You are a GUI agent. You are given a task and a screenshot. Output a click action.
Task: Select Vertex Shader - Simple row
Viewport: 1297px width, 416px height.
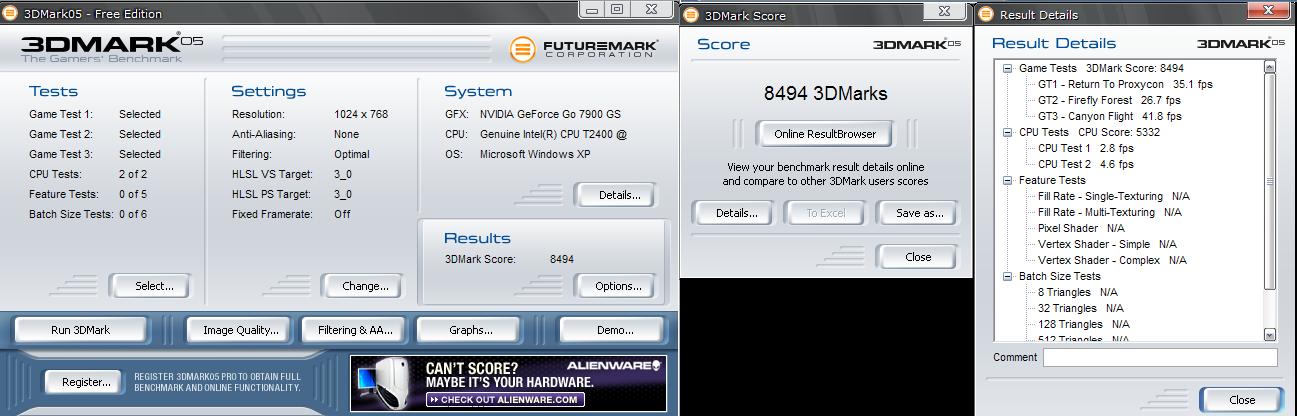(1107, 244)
